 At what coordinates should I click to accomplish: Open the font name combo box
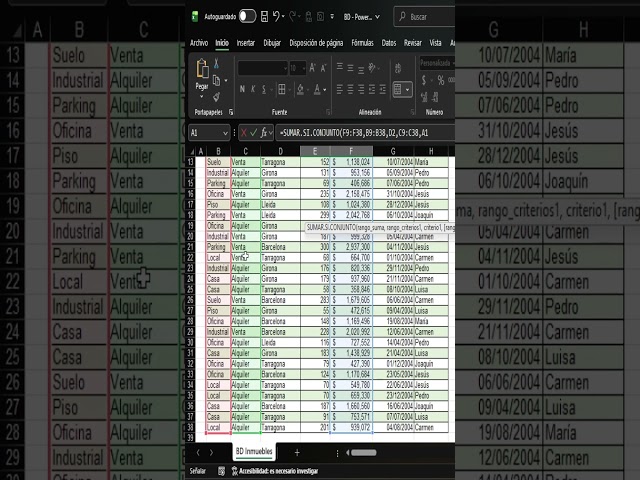[x=262, y=68]
